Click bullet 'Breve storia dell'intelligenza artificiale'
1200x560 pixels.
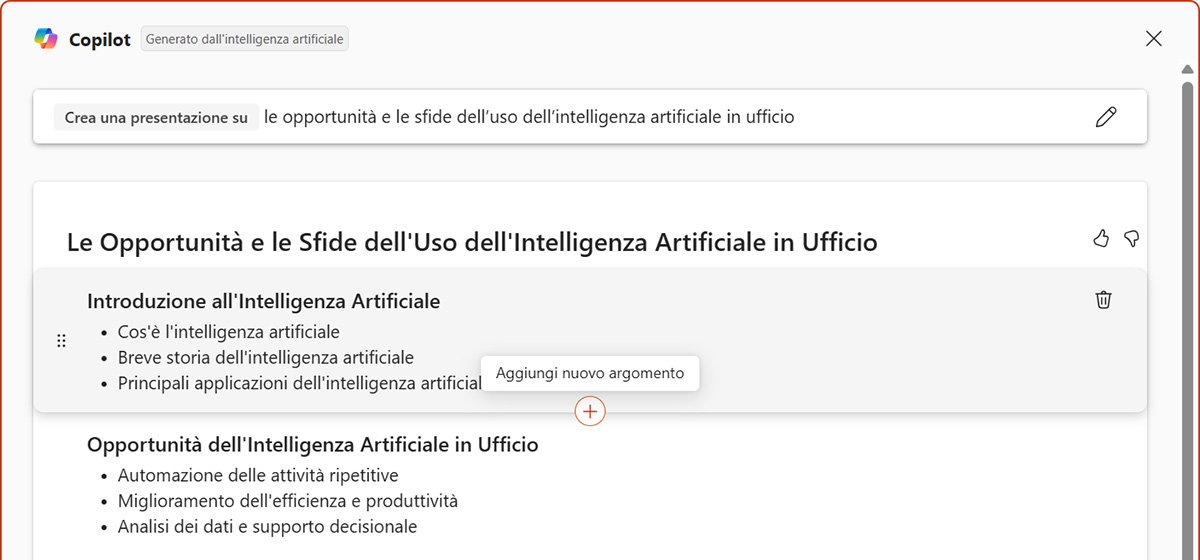(265, 357)
